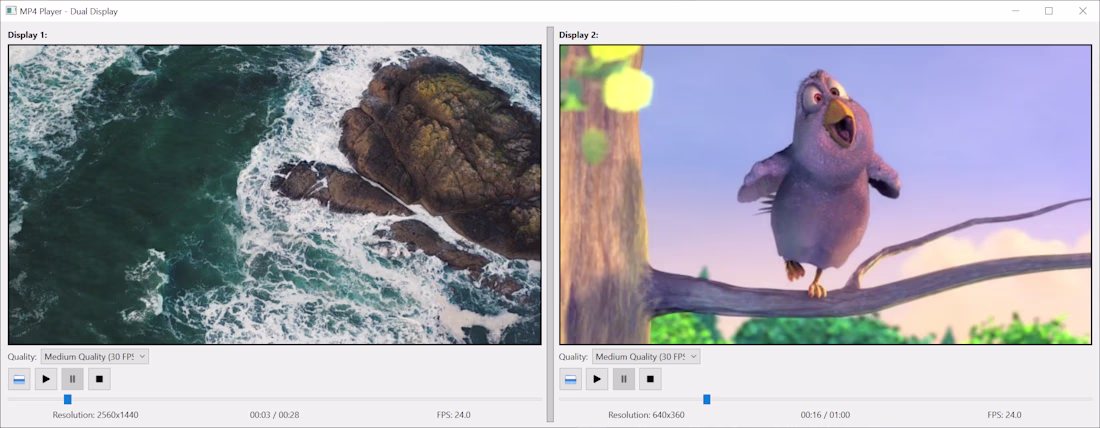Click the 'FPS: 24.0' text under Display 1

click(453, 415)
